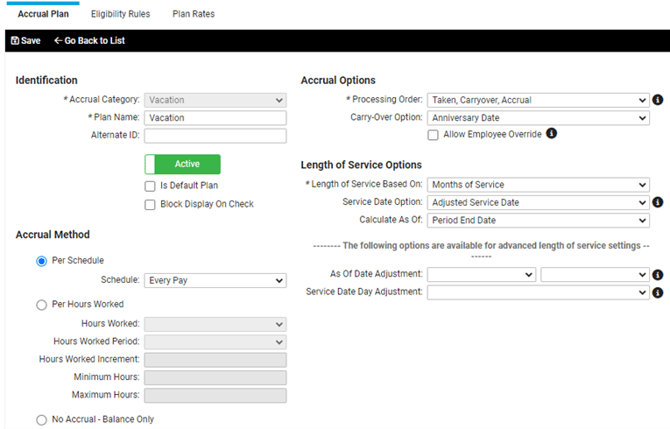Image resolution: width=670 pixels, height=429 pixels.
Task: Expand Service Date Day Adjustment dropdown
Action: (538, 292)
